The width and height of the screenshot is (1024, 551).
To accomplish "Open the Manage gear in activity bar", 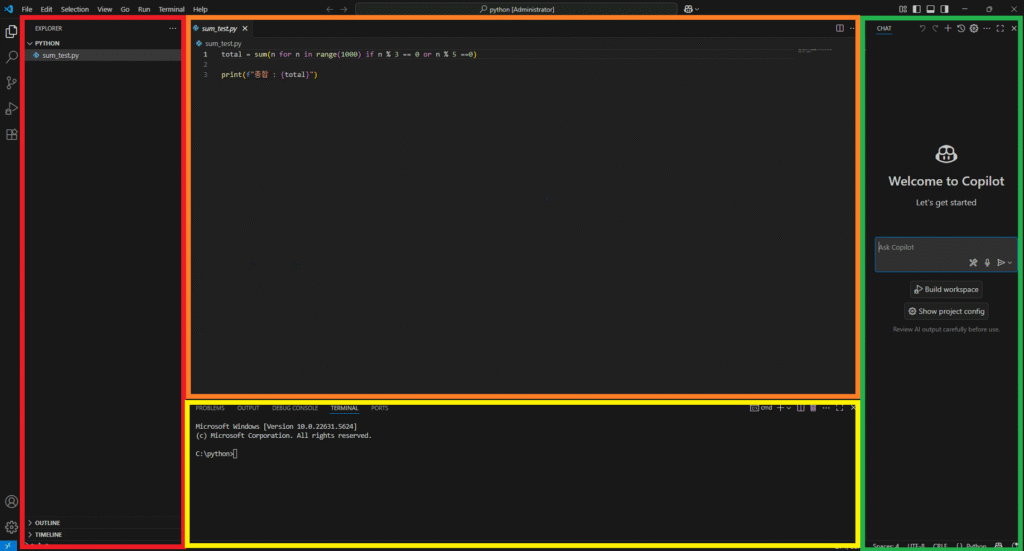I will click(x=11, y=527).
